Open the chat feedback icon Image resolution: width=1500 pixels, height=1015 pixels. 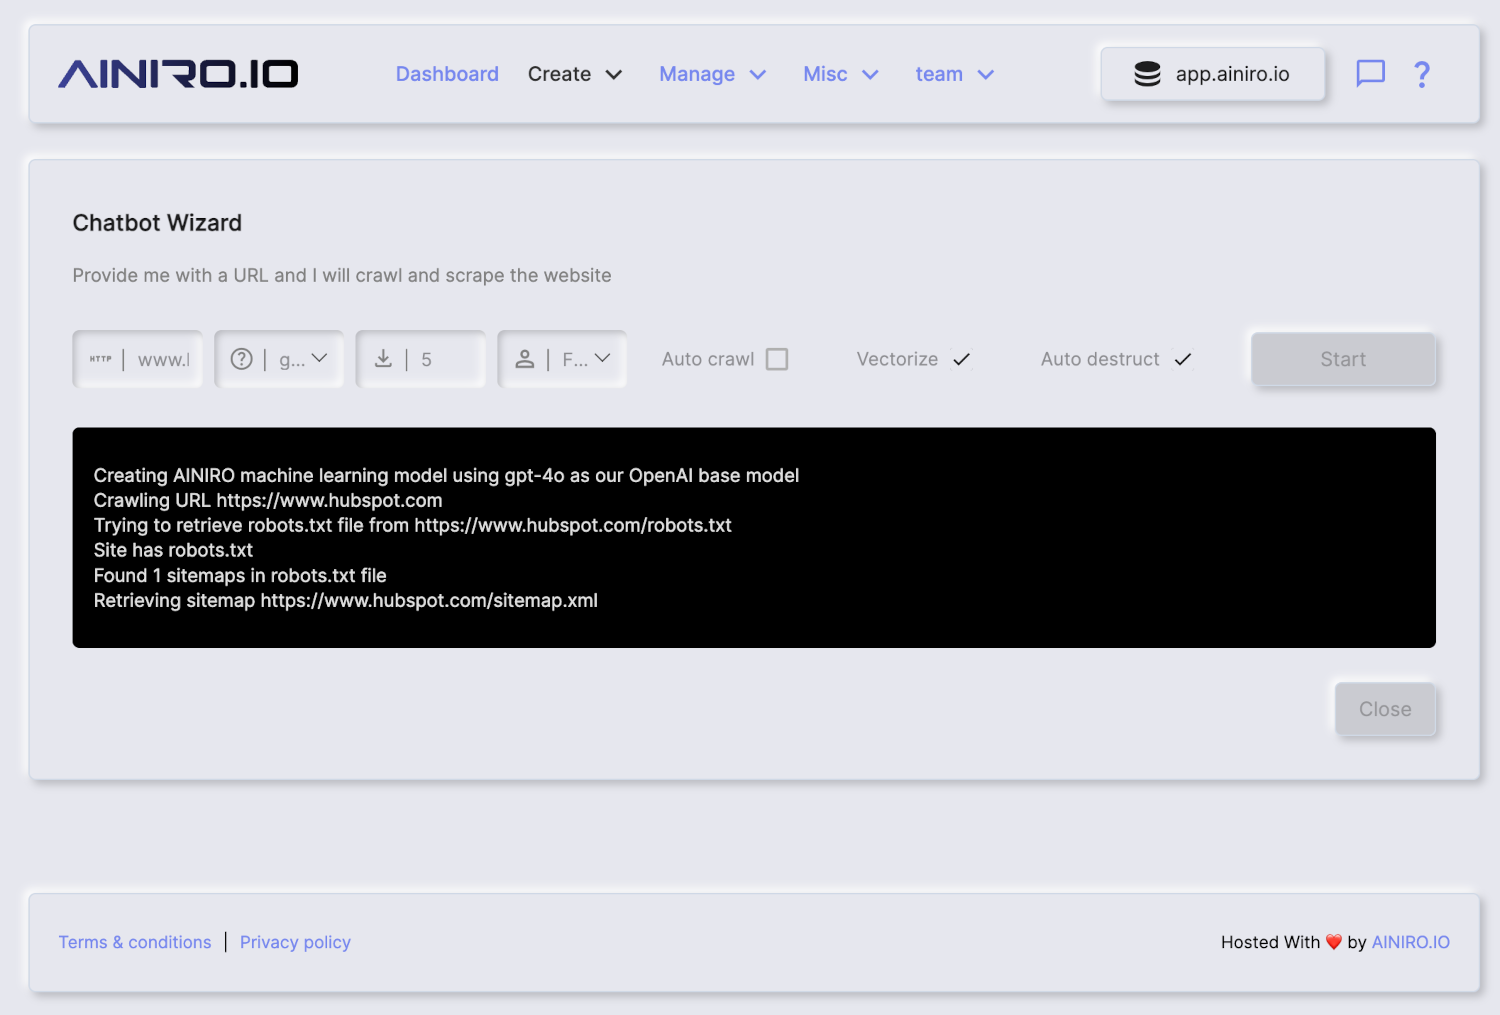tap(1370, 74)
